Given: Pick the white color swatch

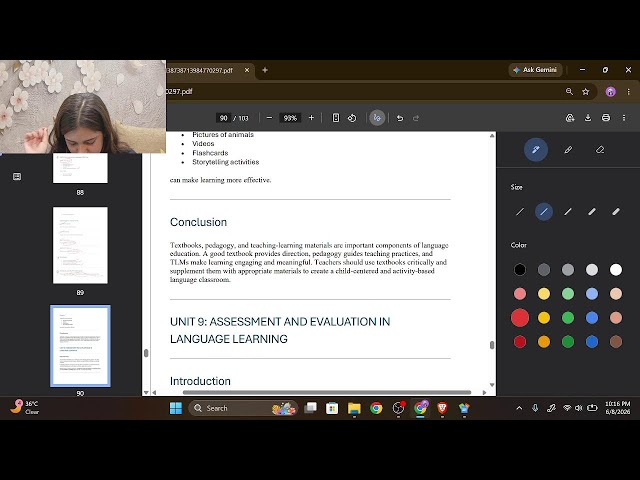Looking at the screenshot, I should click(x=616, y=269).
